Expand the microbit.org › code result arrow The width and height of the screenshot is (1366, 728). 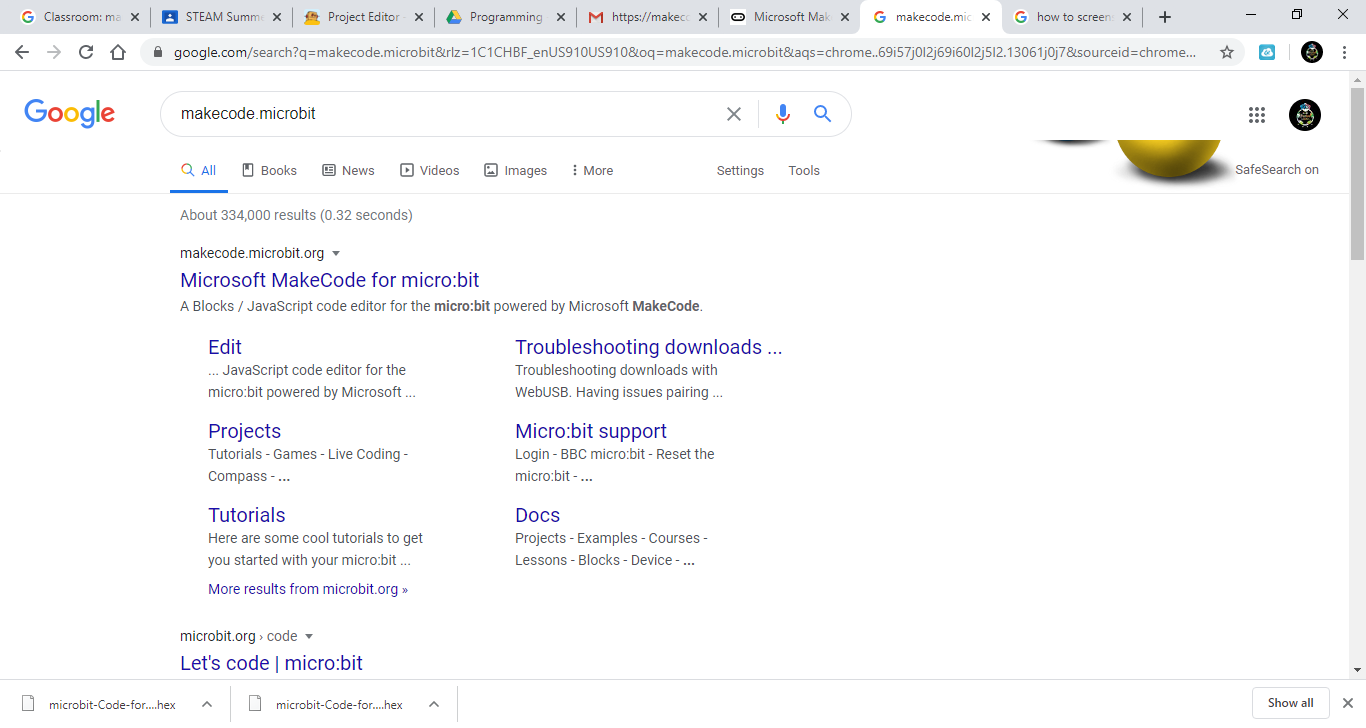[309, 637]
